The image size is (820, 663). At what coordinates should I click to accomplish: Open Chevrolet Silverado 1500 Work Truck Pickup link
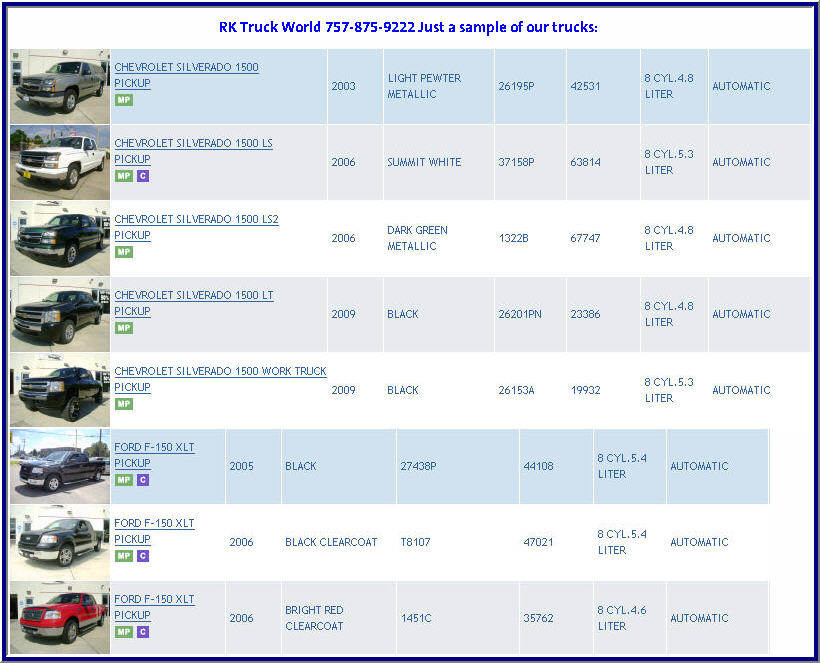pos(220,379)
